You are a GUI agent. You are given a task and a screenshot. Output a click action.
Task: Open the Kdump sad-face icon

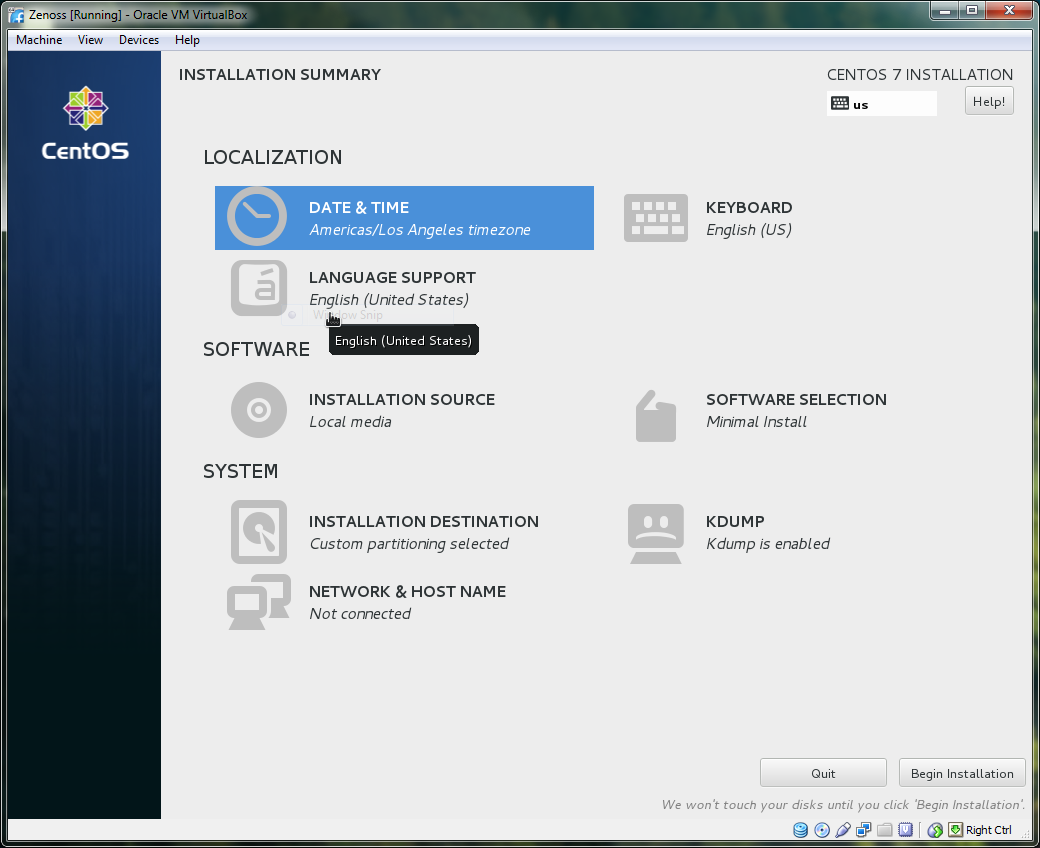coord(655,532)
